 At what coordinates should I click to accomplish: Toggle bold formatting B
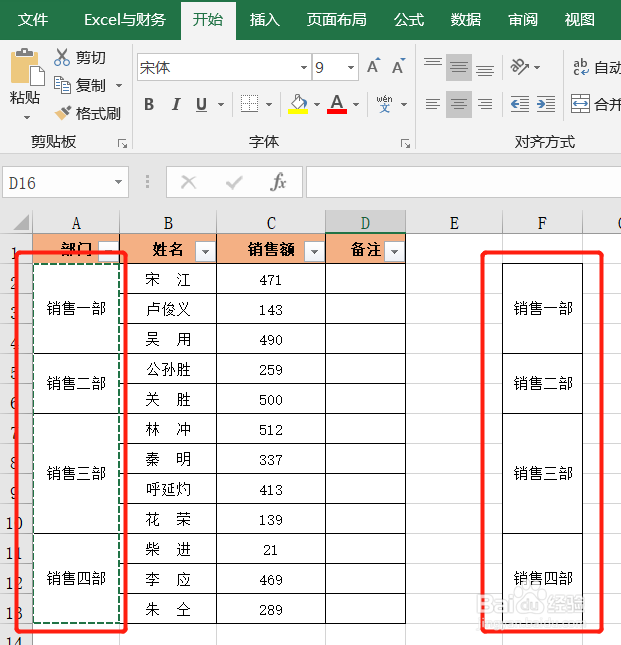click(x=149, y=104)
